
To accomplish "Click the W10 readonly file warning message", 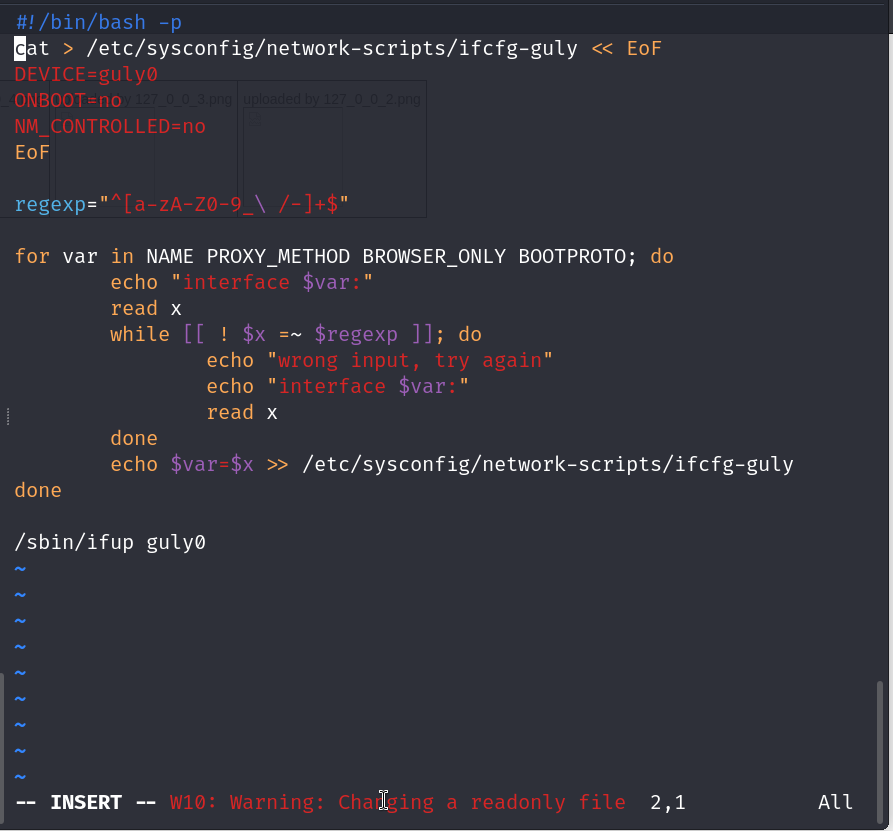I will pyautogui.click(x=398, y=802).
